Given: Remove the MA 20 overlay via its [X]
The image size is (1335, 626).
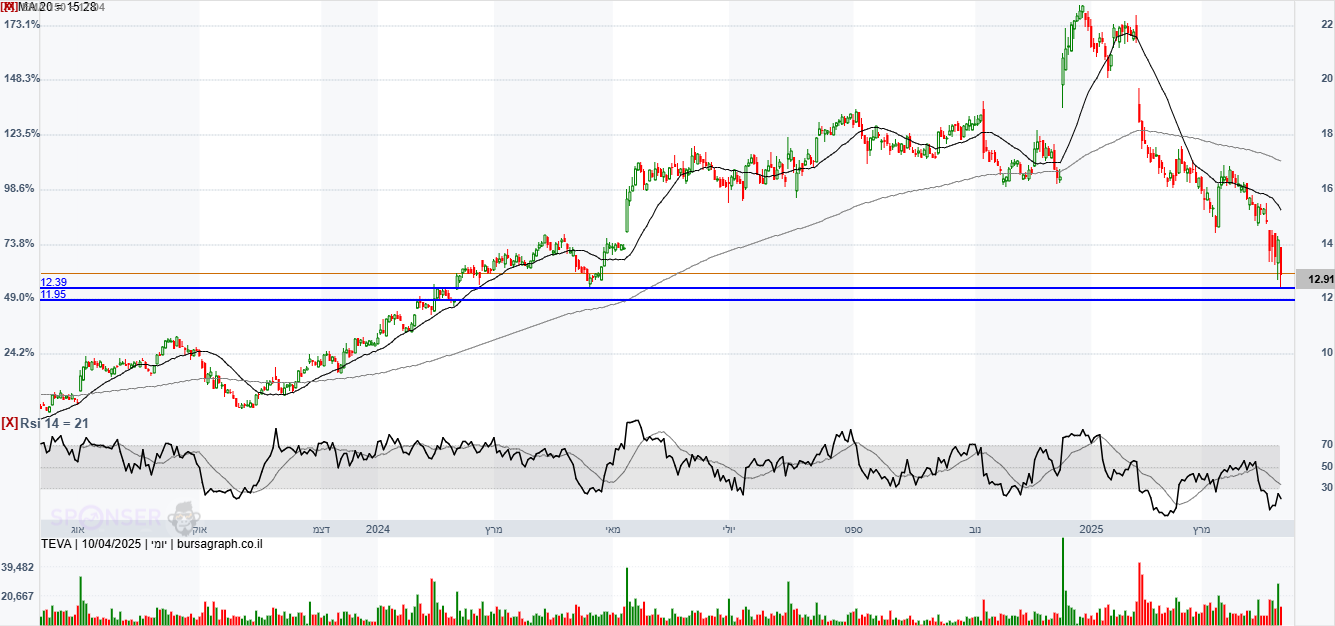Looking at the screenshot, I should click(8, 7).
